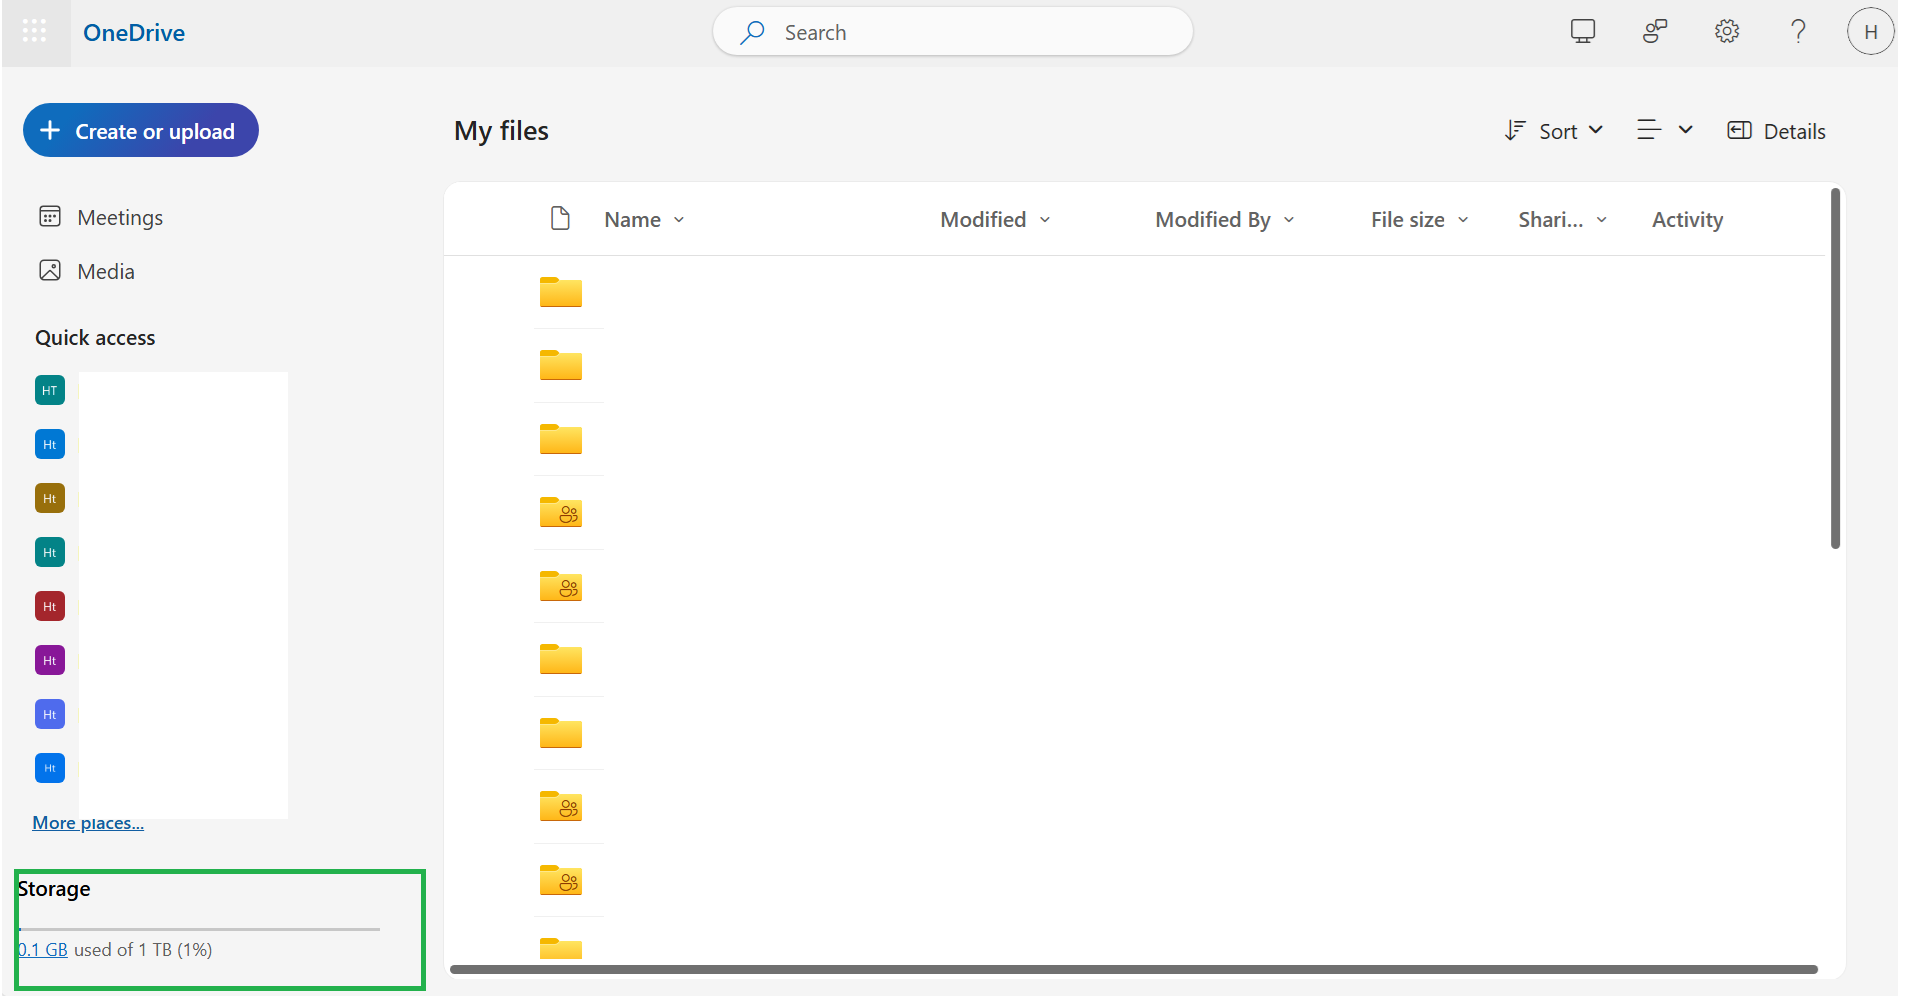Click the Shari... column header text

pos(1551,219)
